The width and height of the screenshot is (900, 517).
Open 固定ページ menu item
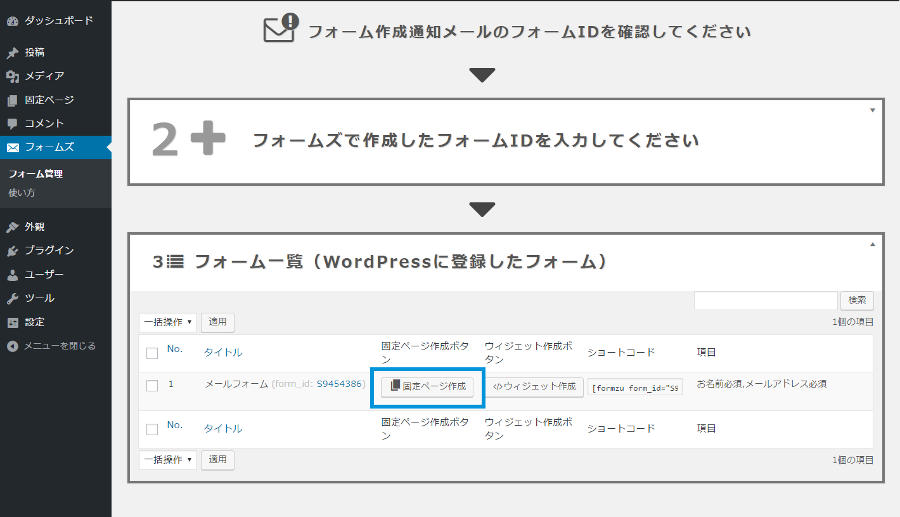[x=49, y=100]
